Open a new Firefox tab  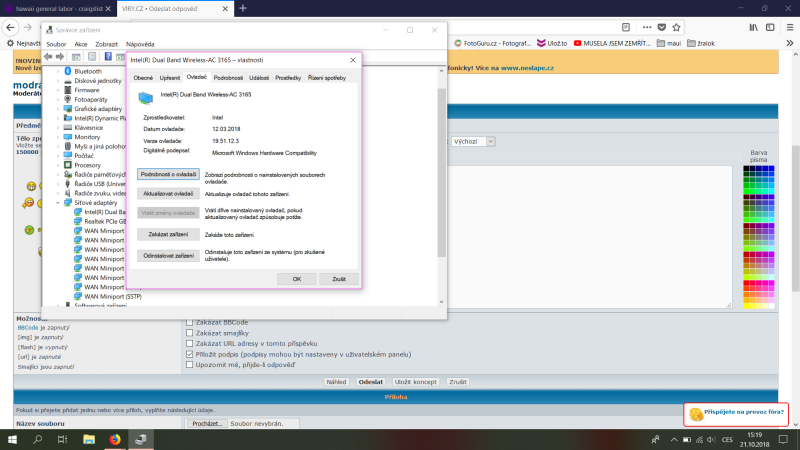[243, 9]
